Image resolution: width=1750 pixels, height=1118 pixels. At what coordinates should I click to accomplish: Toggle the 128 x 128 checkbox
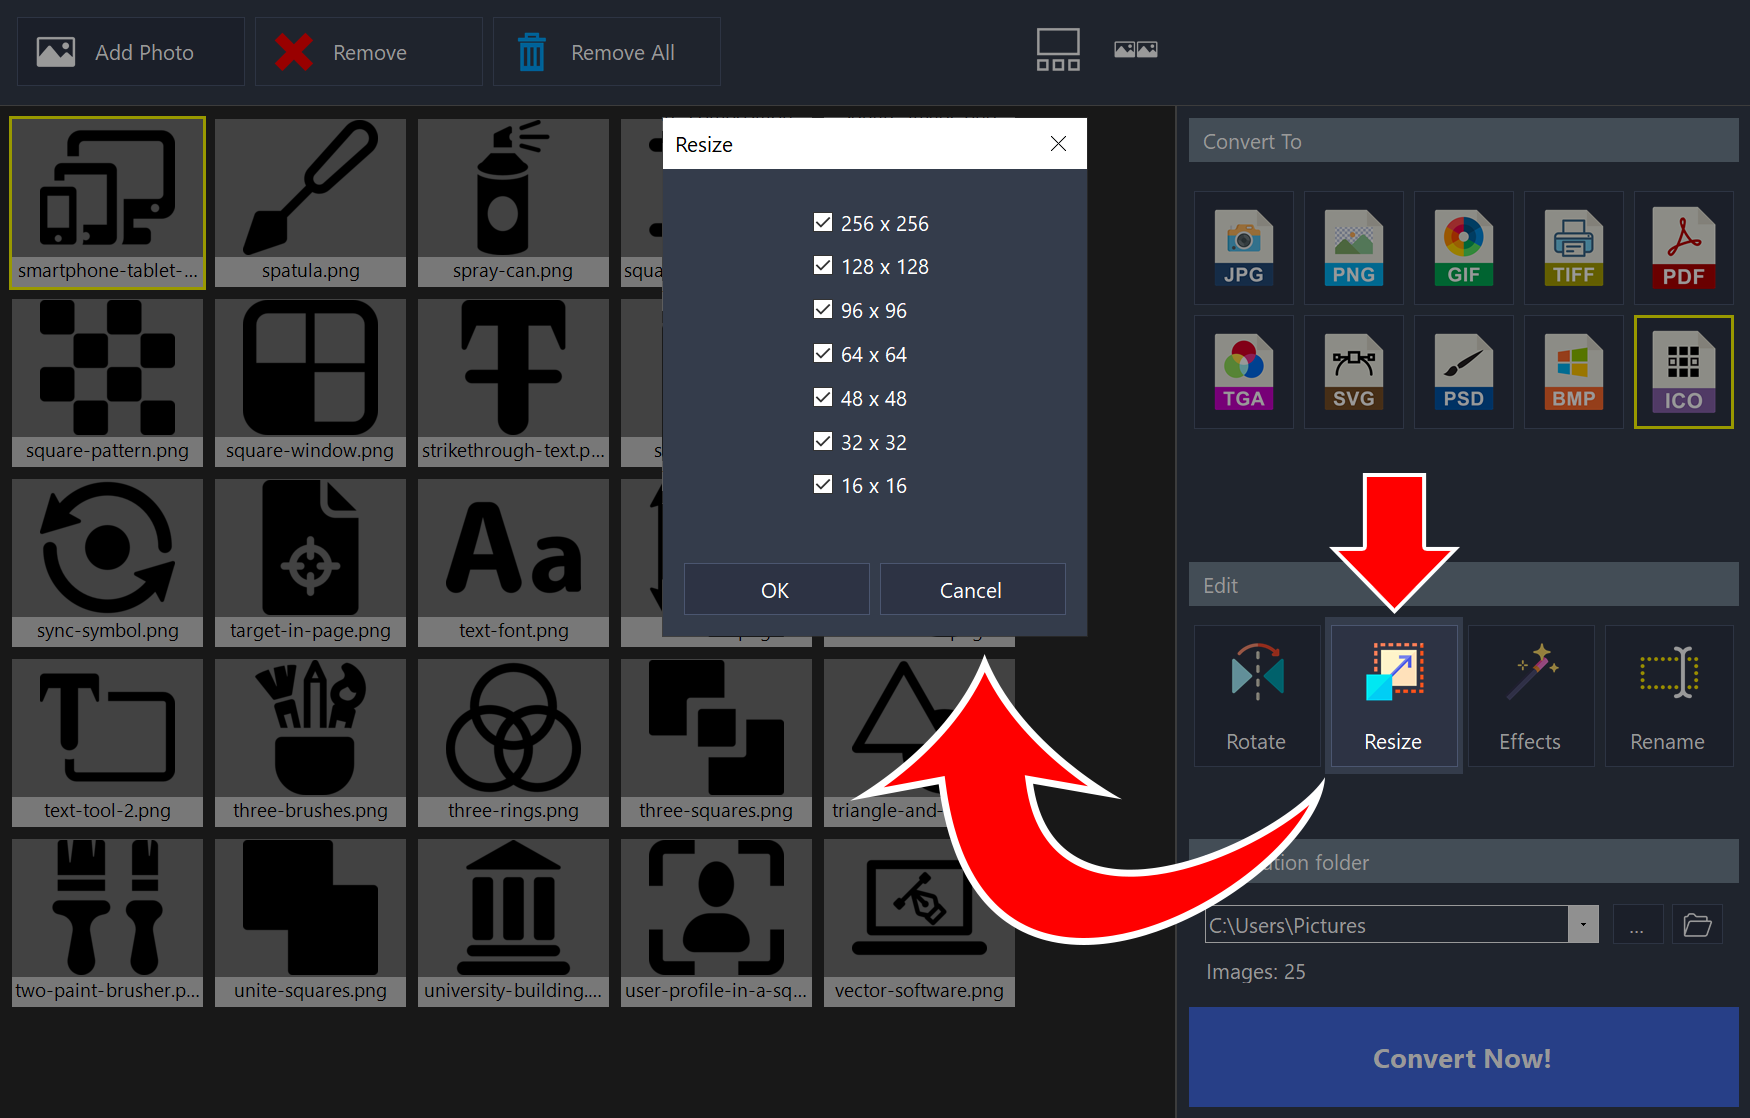pos(823,265)
